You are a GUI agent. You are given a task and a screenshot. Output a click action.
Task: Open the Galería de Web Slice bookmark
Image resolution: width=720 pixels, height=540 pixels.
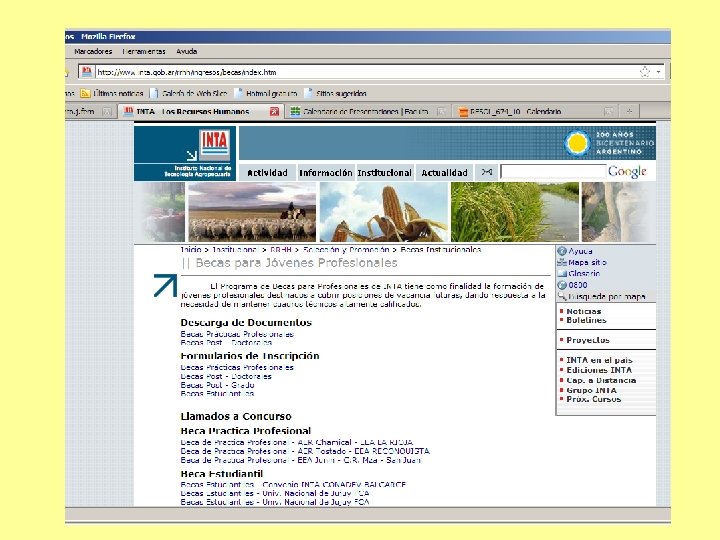coord(189,94)
